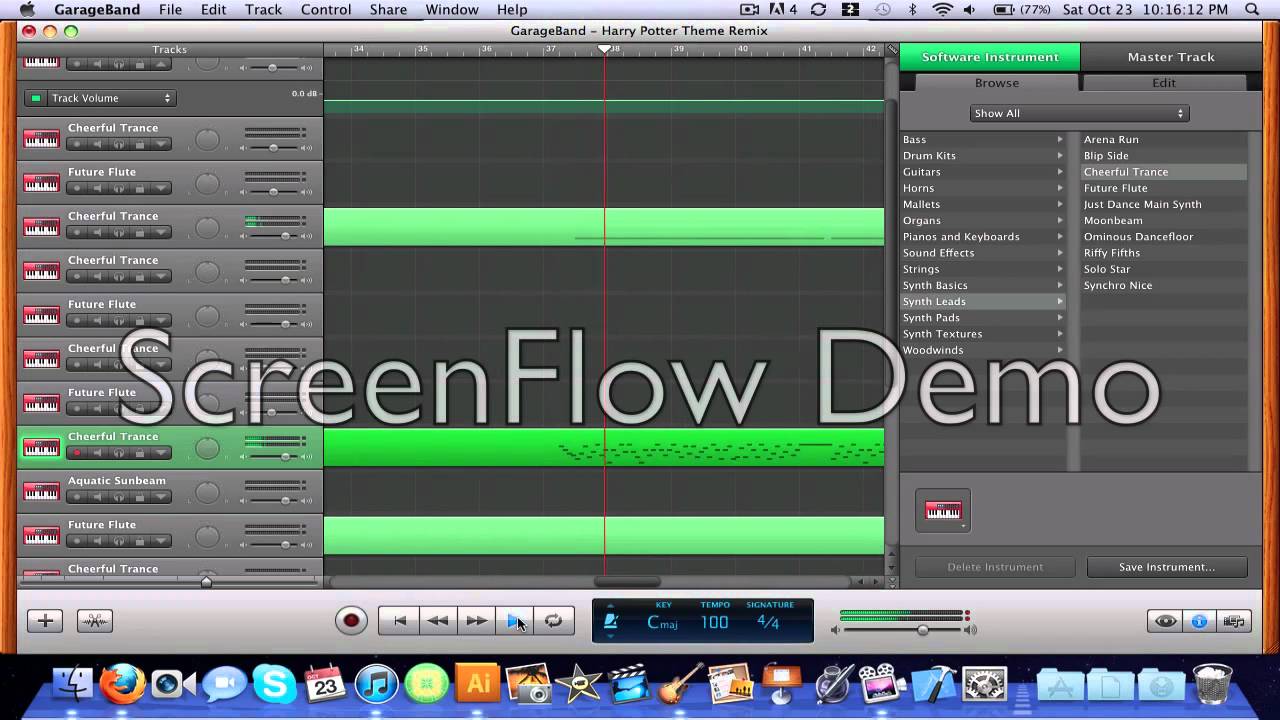Click the tempo value 100 in LCD

click(714, 622)
